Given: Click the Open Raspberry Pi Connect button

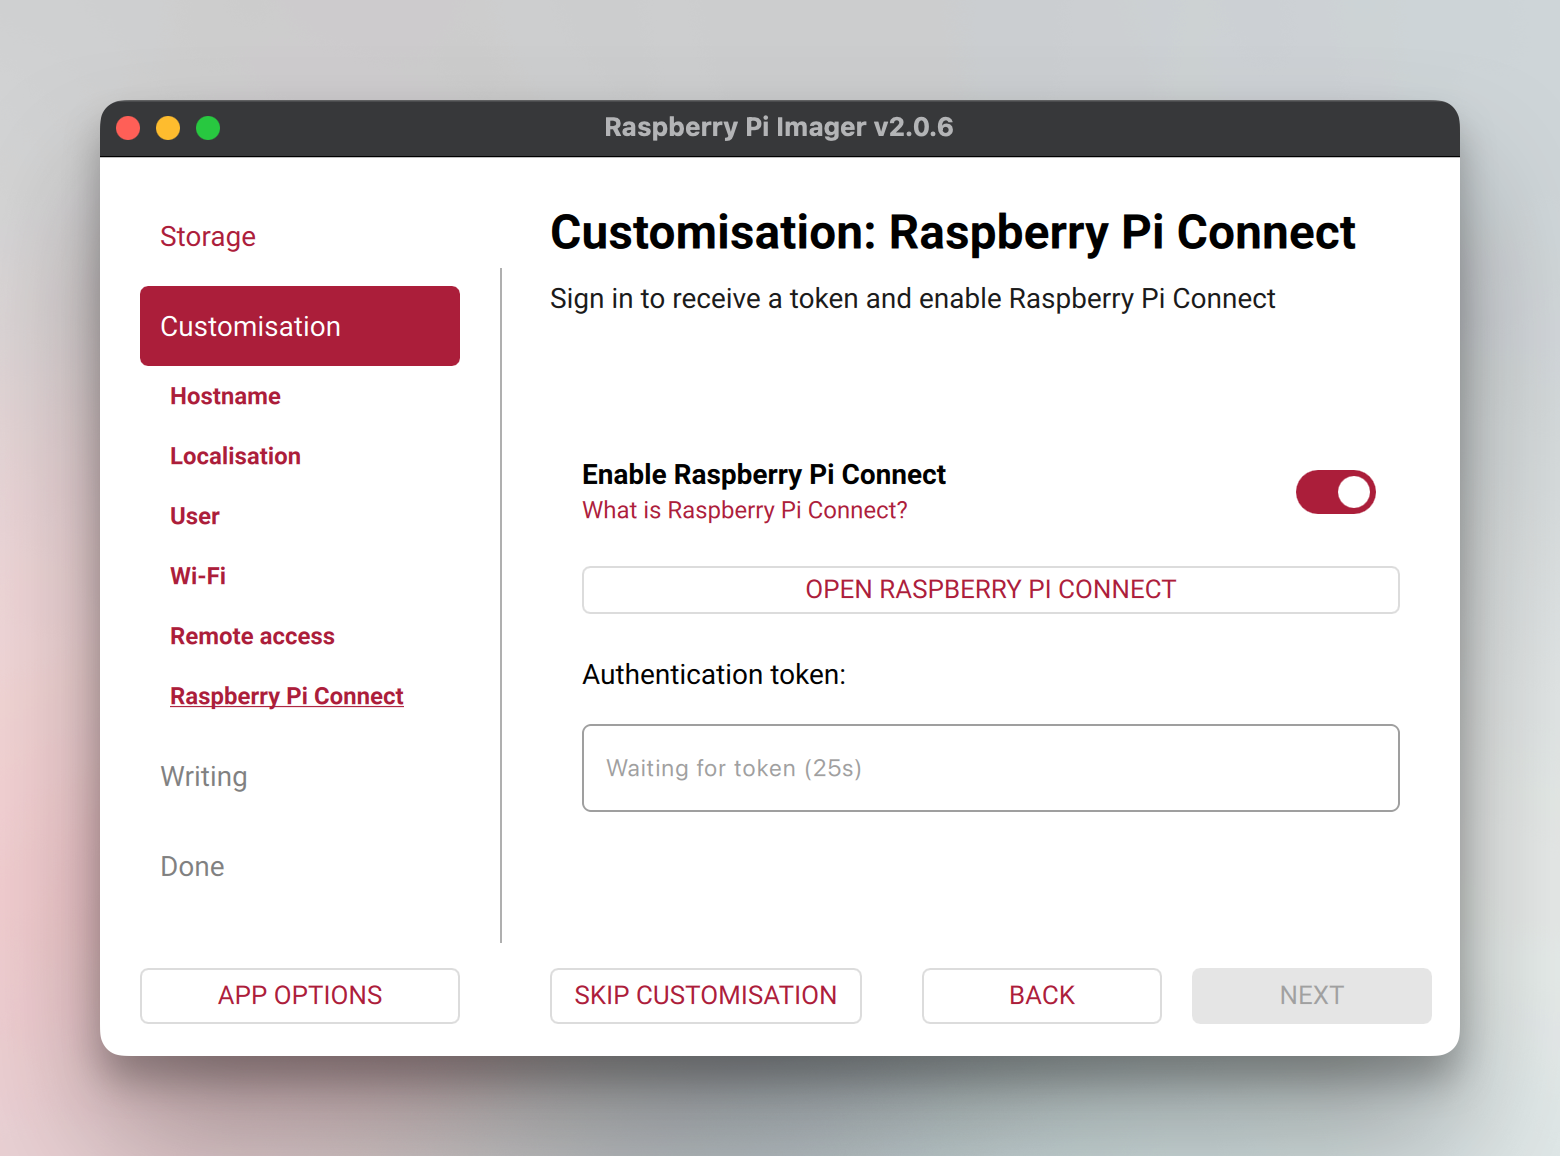Looking at the screenshot, I should [991, 590].
